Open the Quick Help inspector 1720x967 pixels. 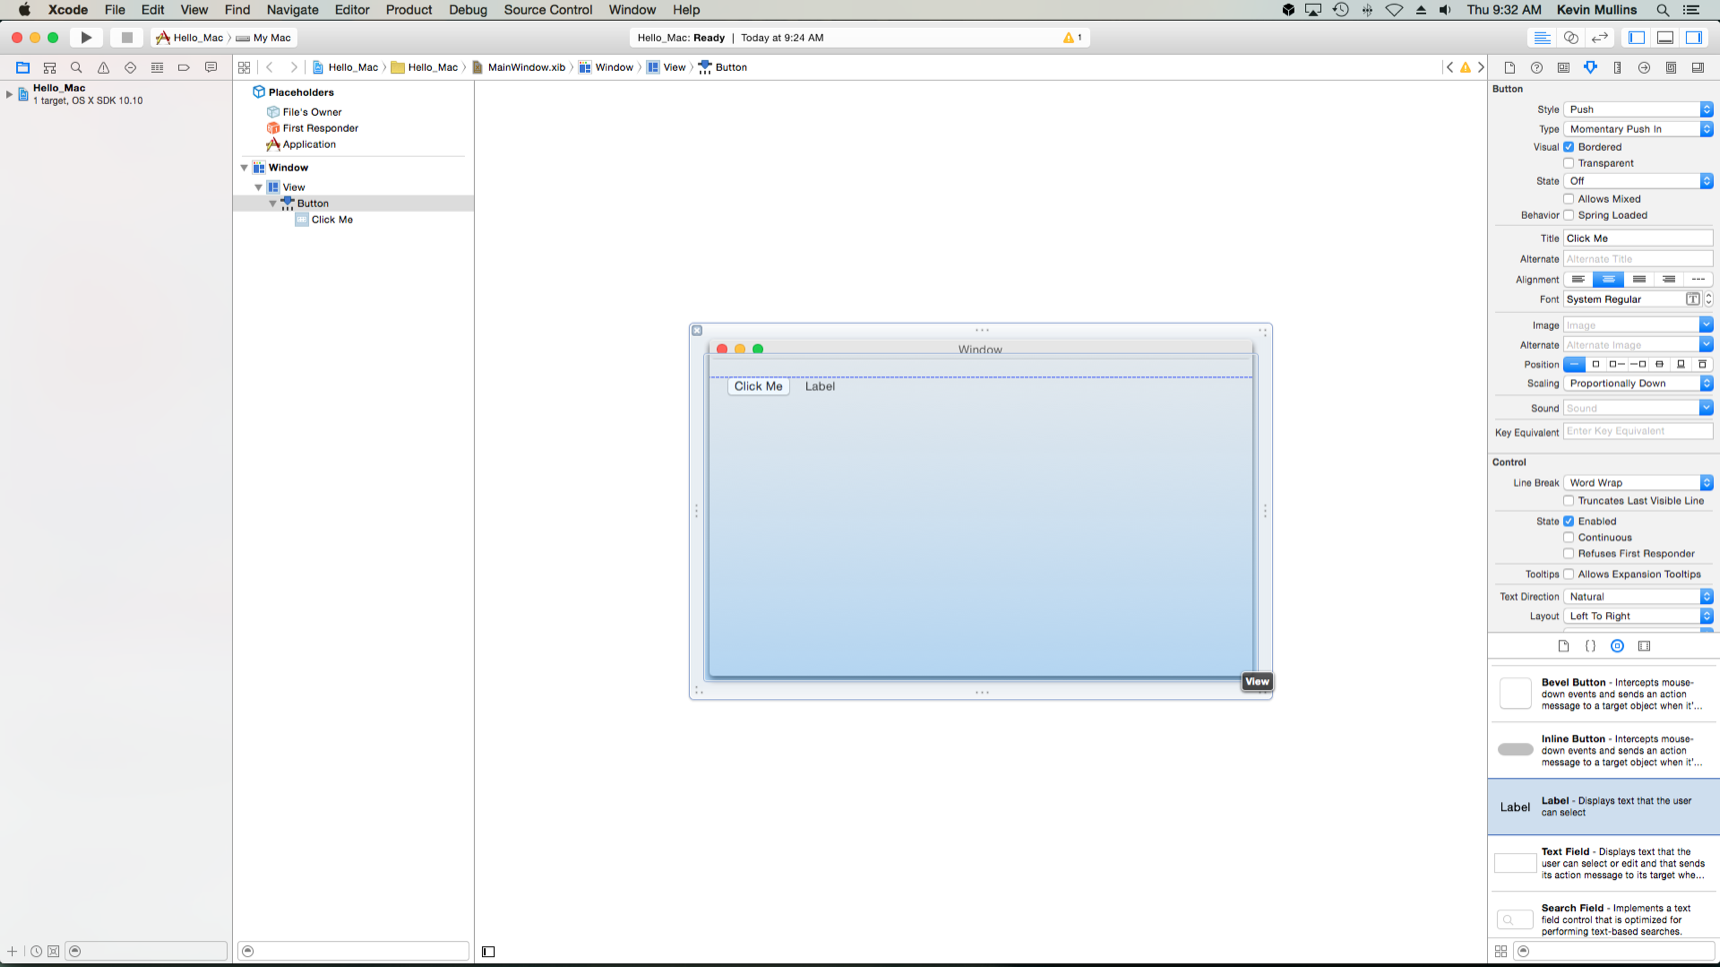(1537, 68)
